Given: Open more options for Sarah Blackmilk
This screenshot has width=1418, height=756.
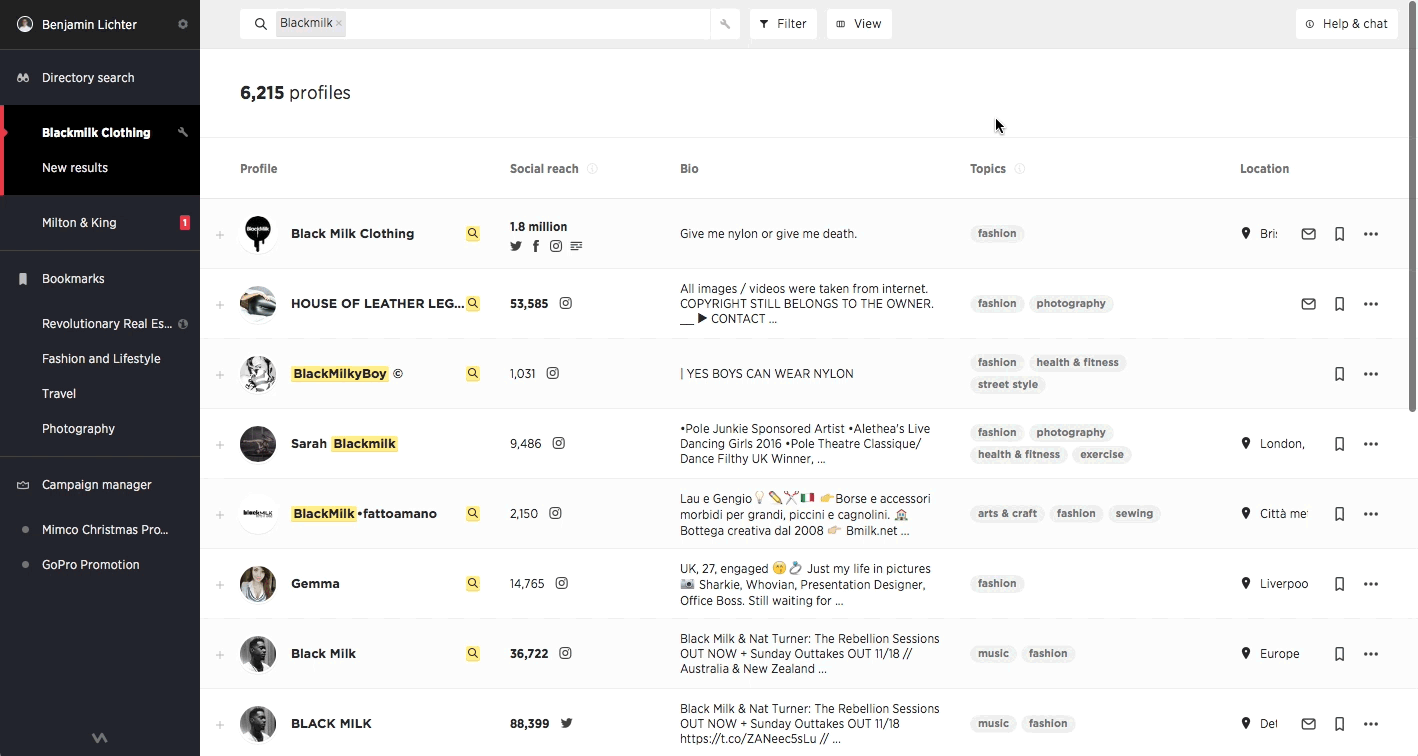Looking at the screenshot, I should tap(1371, 444).
